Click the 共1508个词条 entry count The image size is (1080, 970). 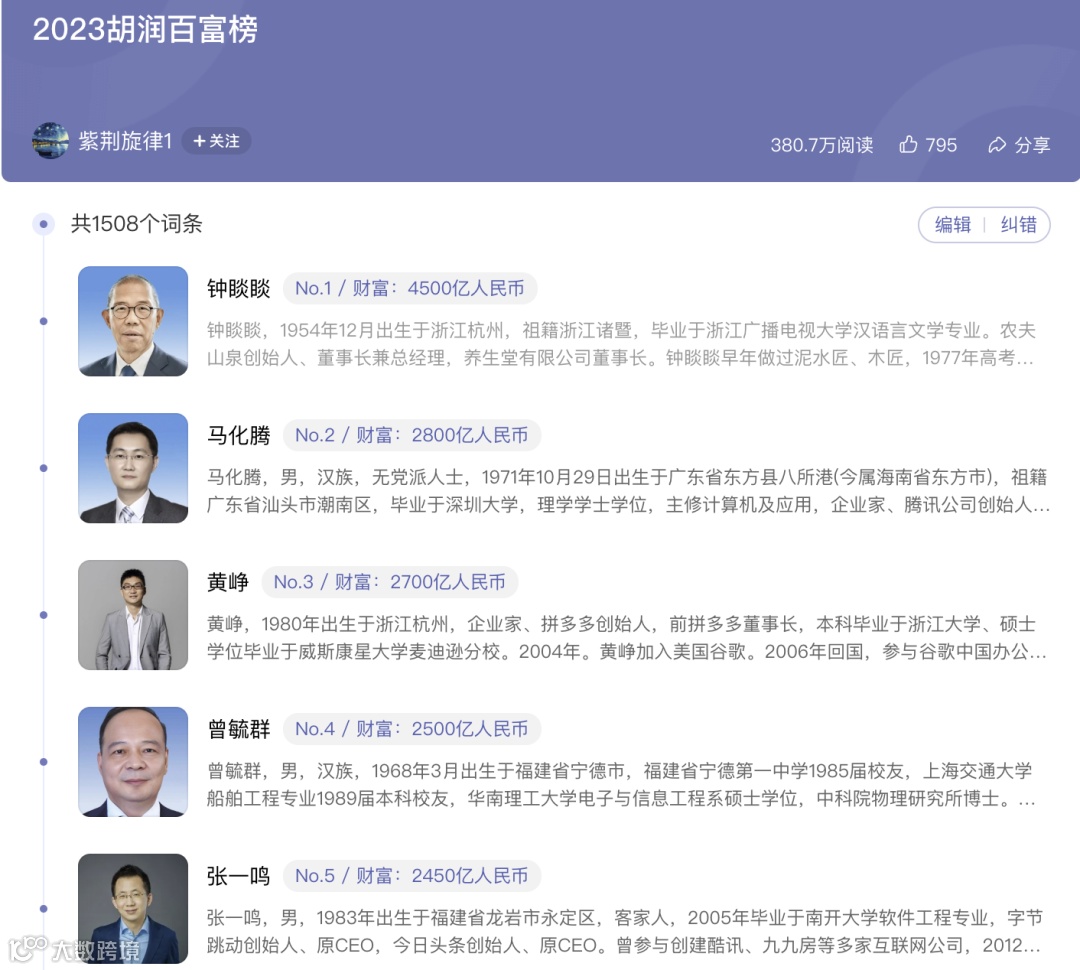pyautogui.click(x=136, y=223)
